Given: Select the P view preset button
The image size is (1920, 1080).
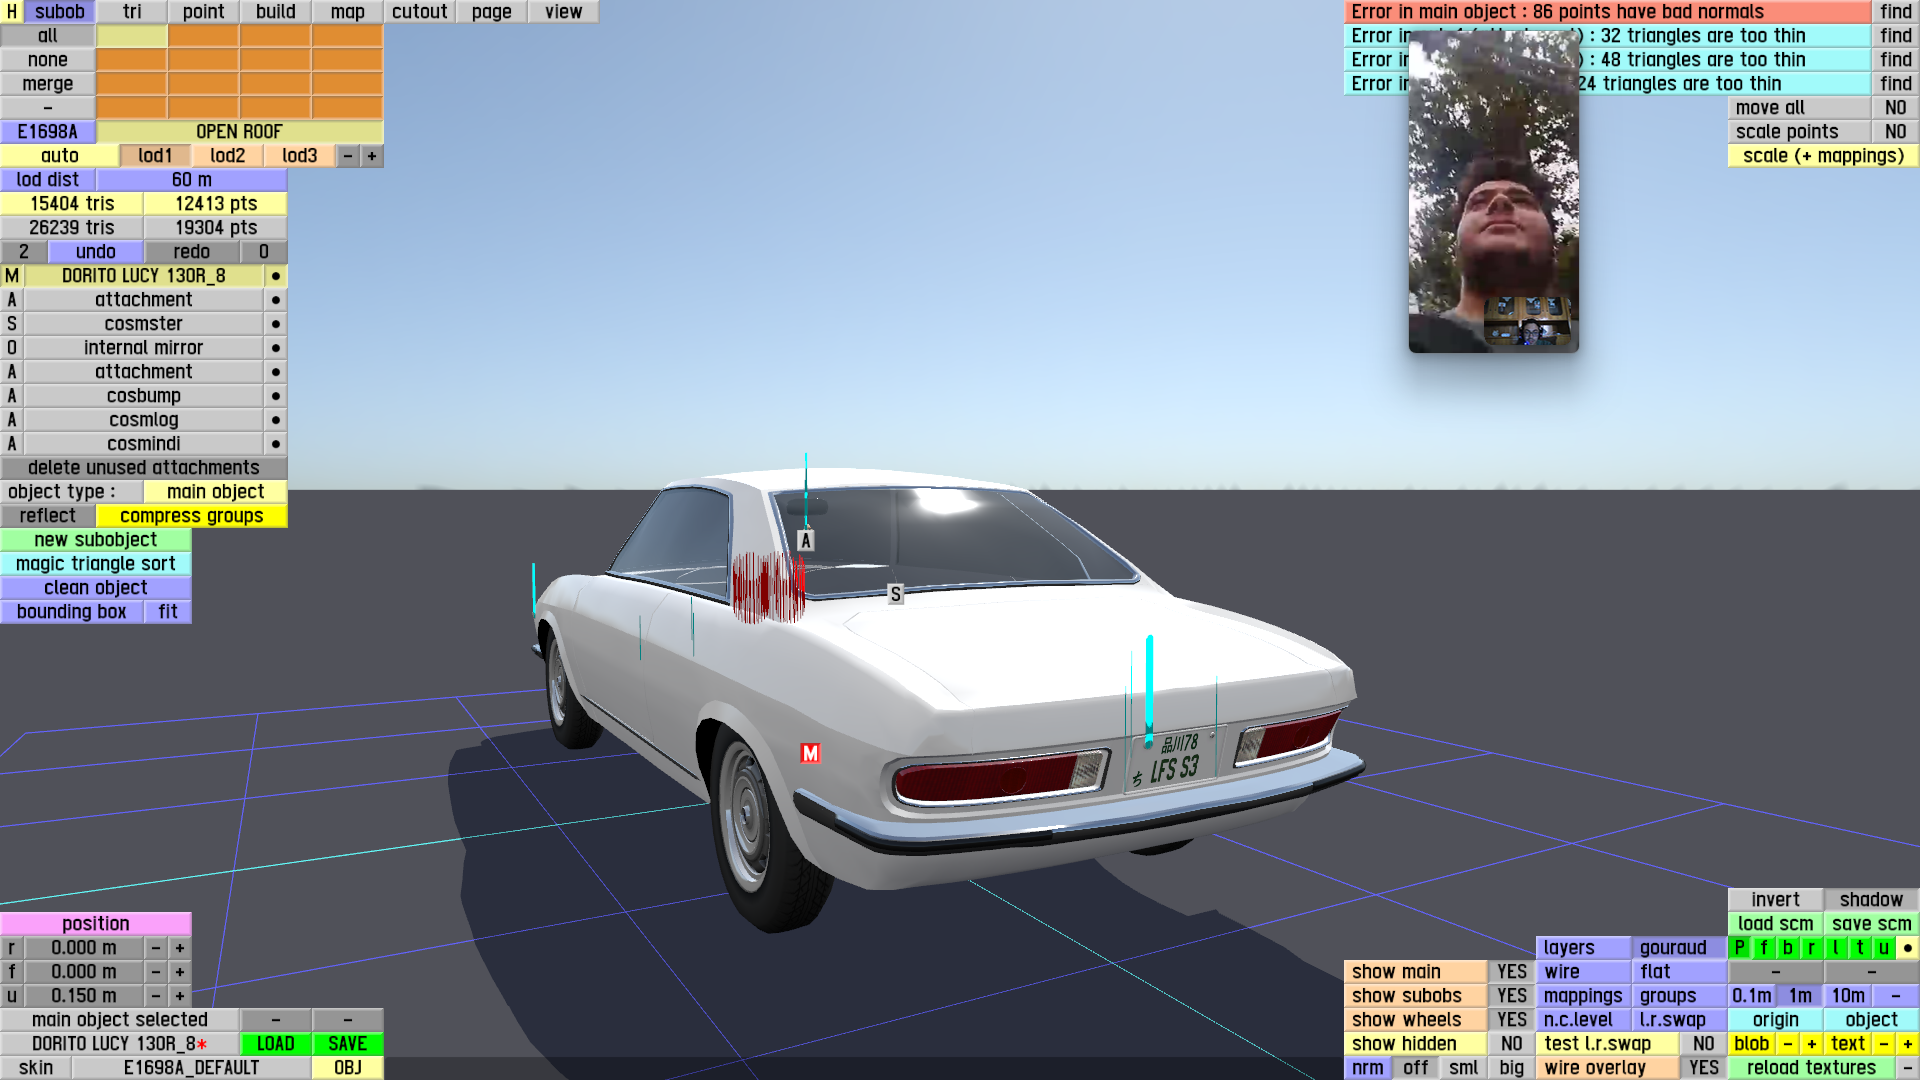Looking at the screenshot, I should tap(1739, 948).
